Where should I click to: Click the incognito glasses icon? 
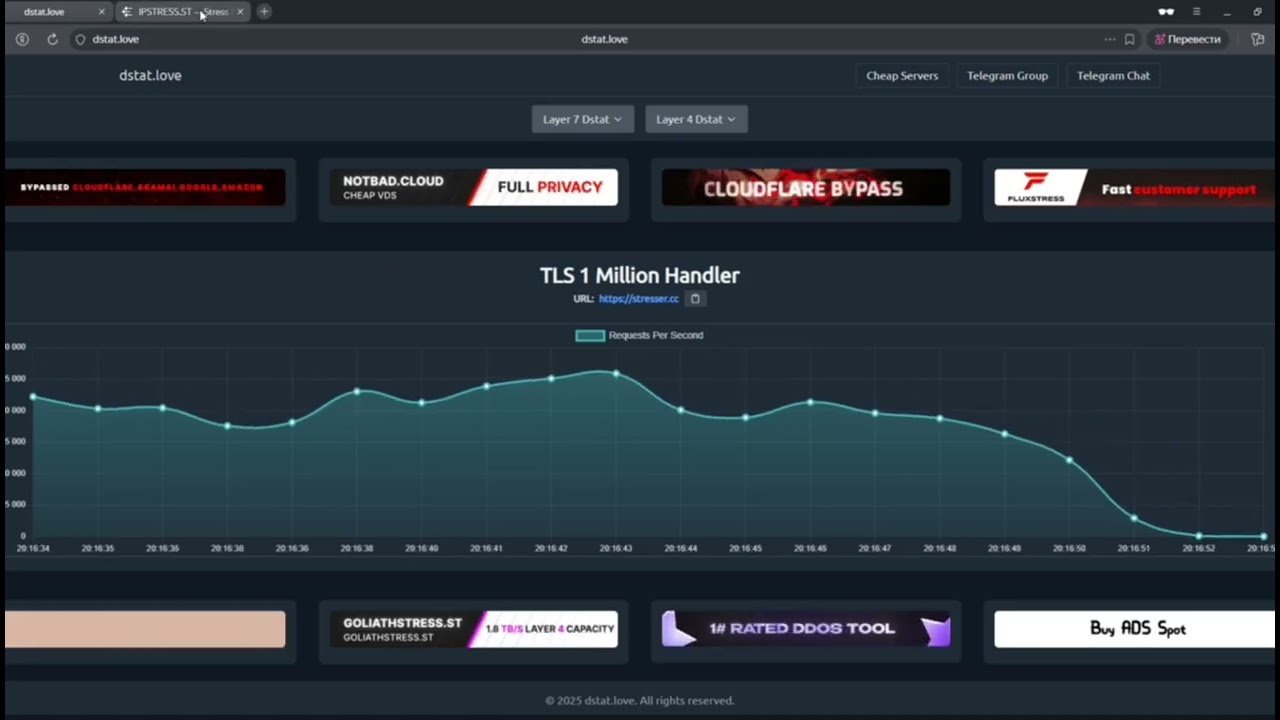click(1166, 12)
